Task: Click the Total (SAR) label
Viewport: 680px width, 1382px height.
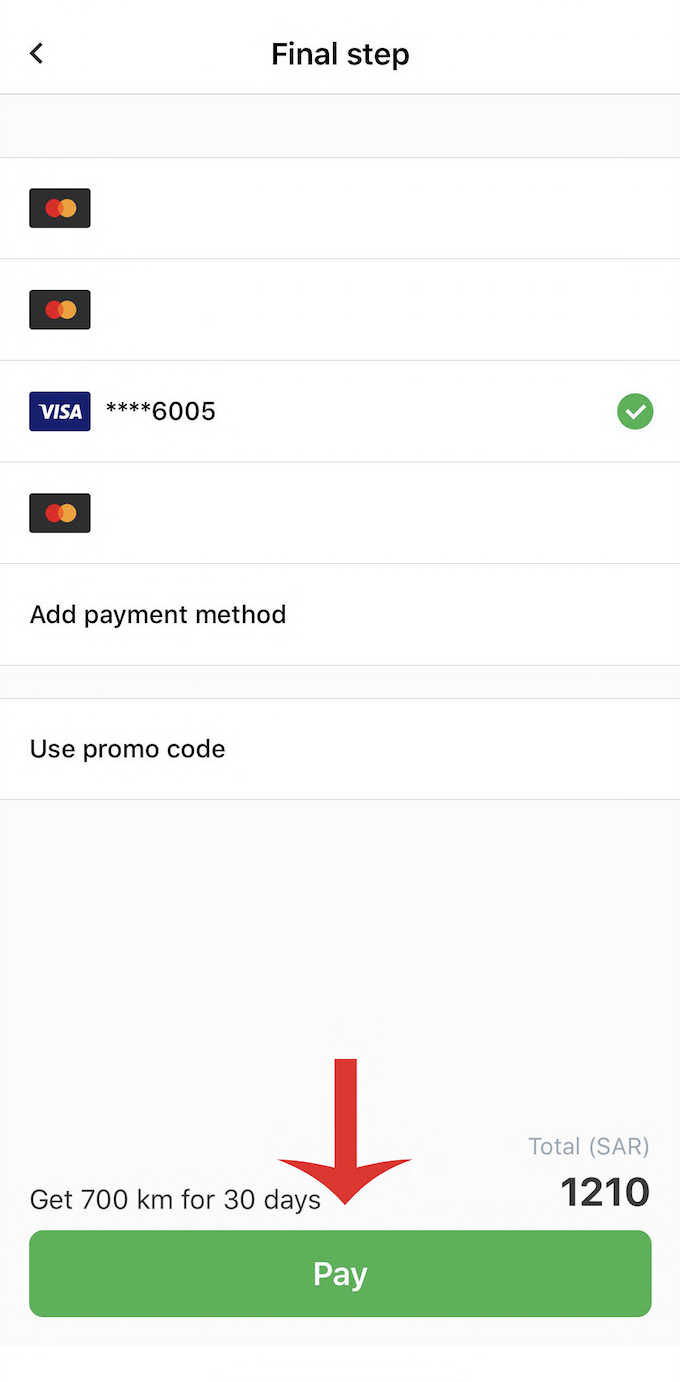Action: 589,1146
